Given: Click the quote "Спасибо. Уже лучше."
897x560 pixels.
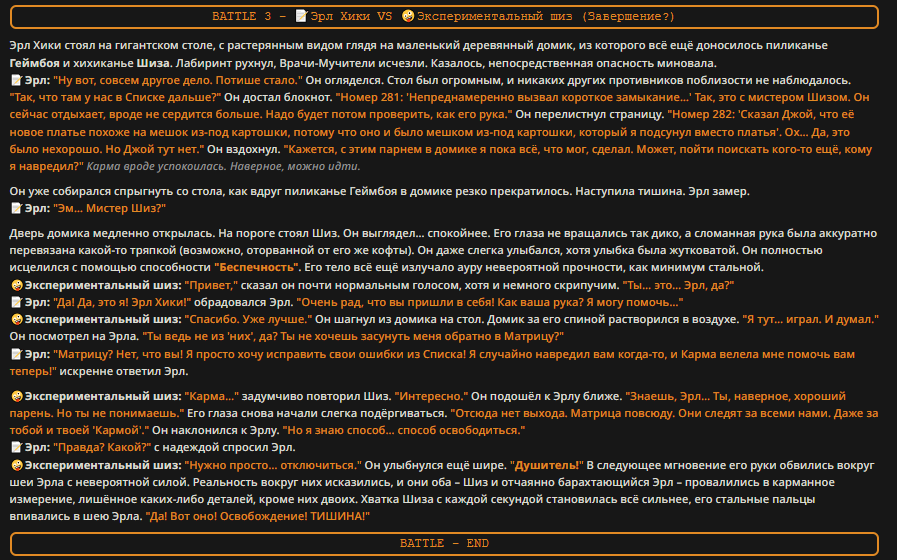Looking at the screenshot, I should click(248, 319).
